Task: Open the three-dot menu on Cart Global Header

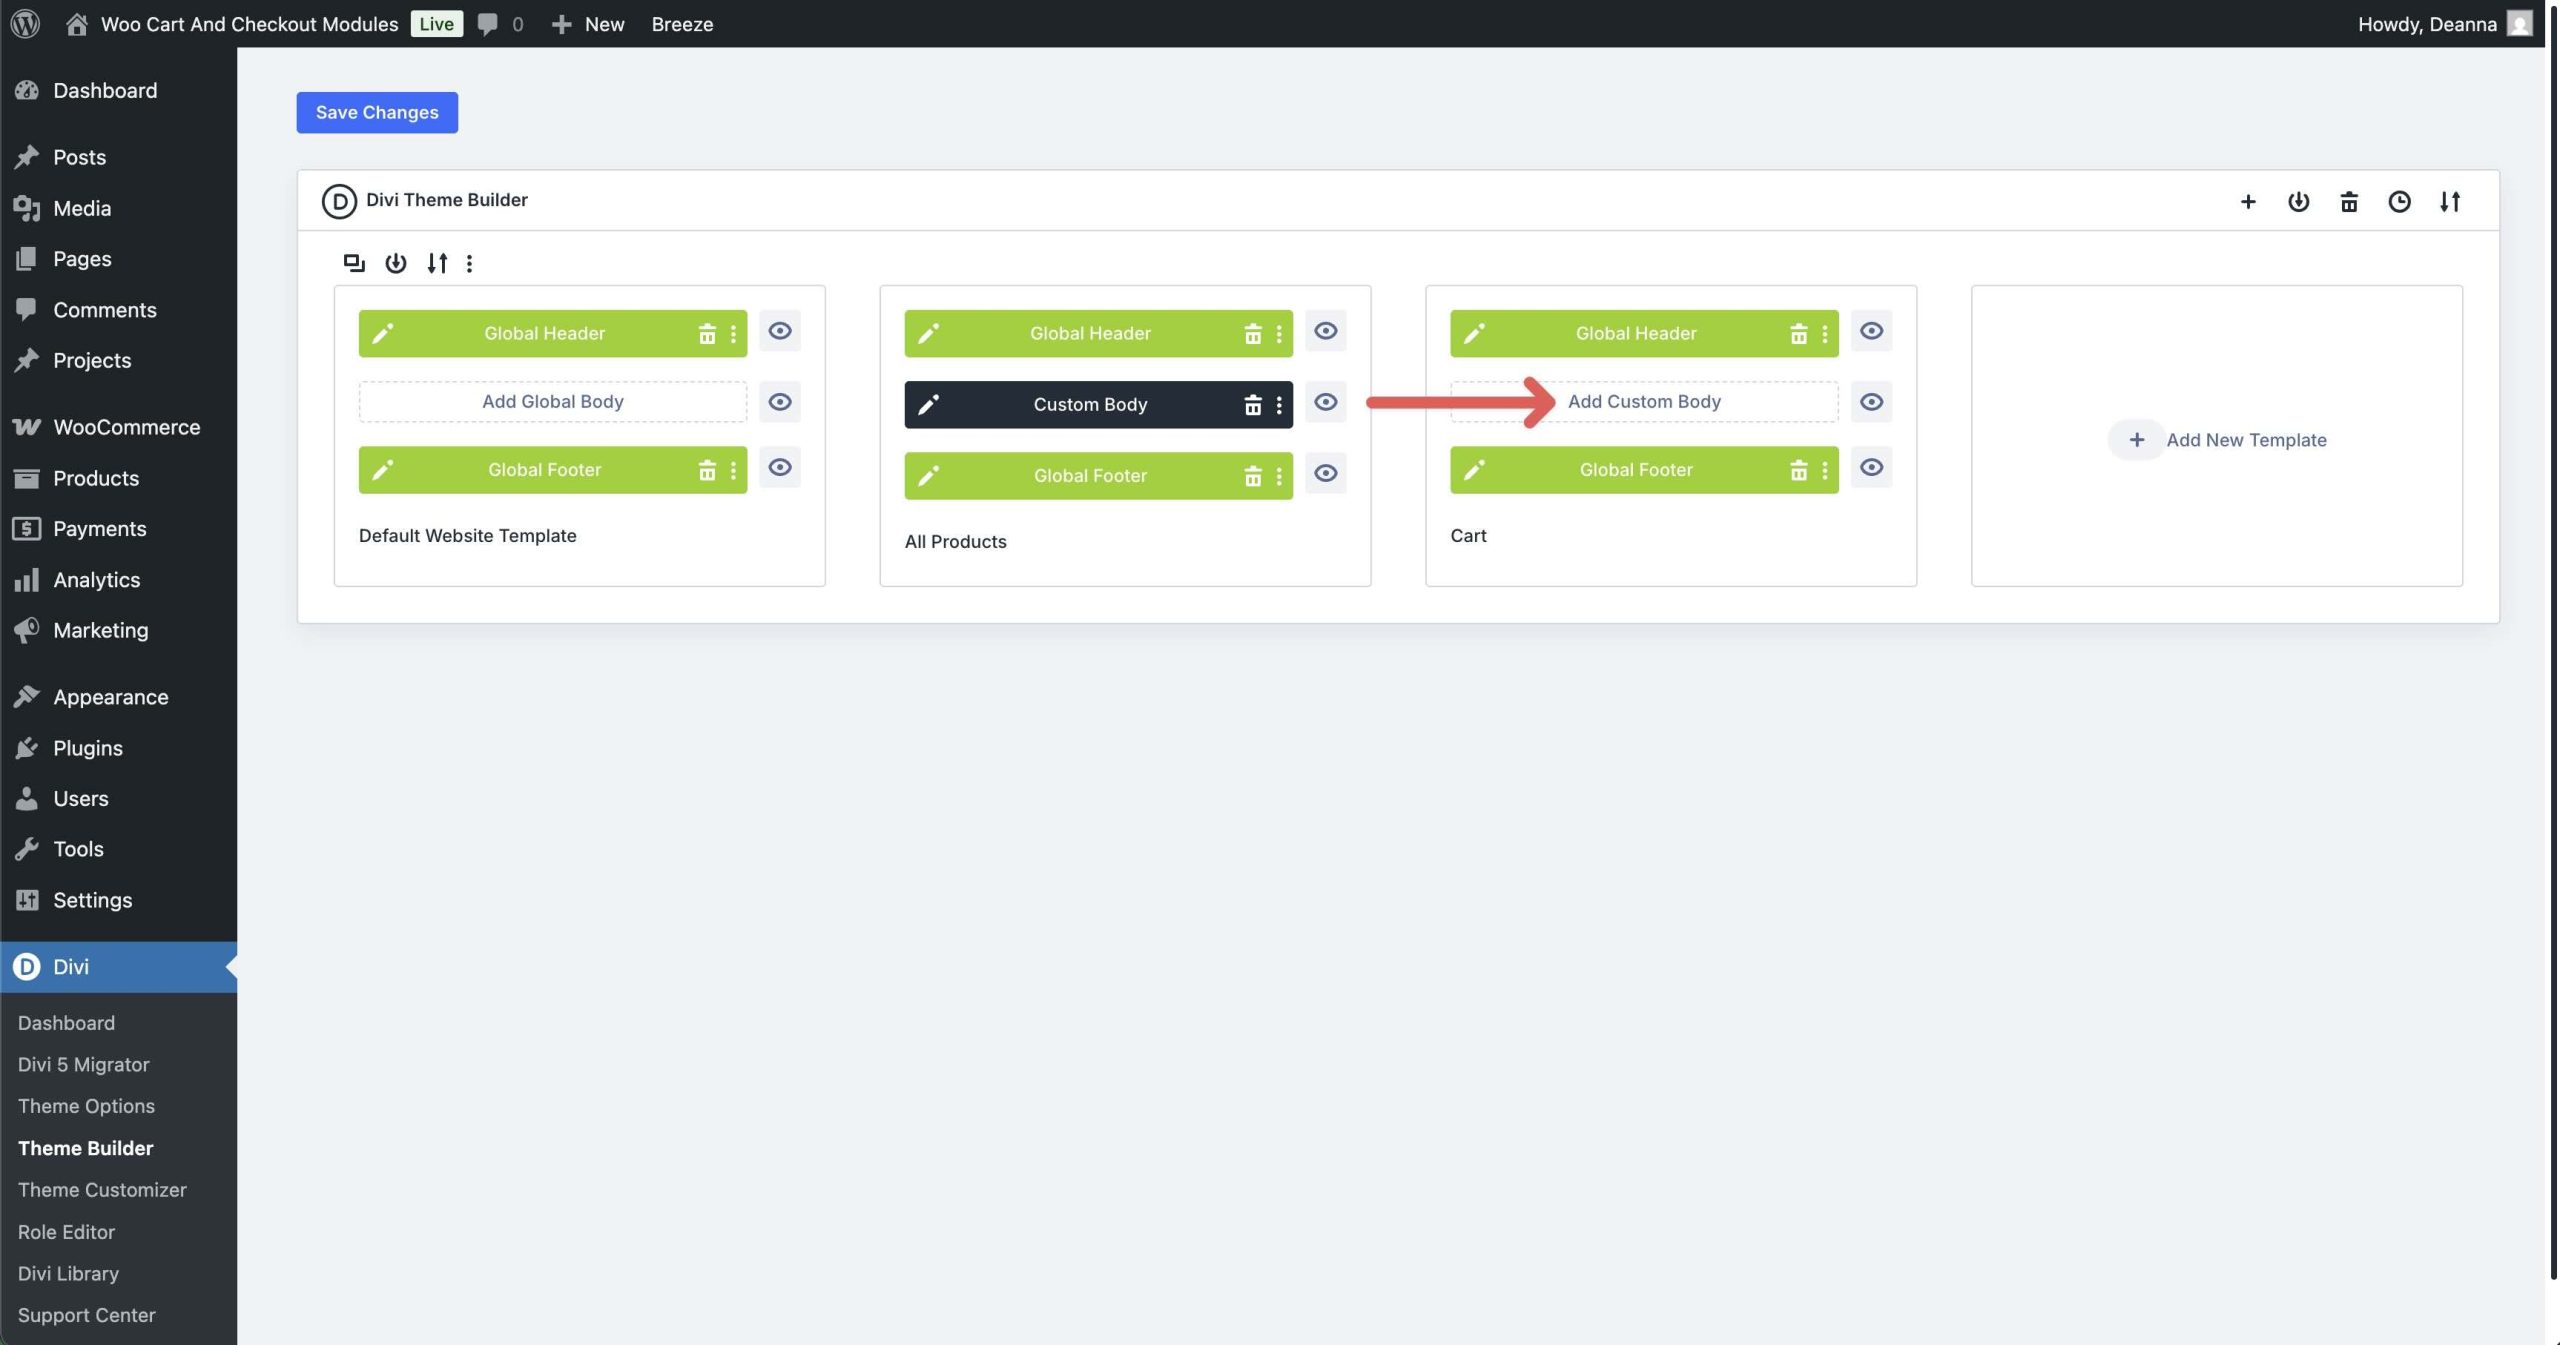Action: click(x=1826, y=333)
